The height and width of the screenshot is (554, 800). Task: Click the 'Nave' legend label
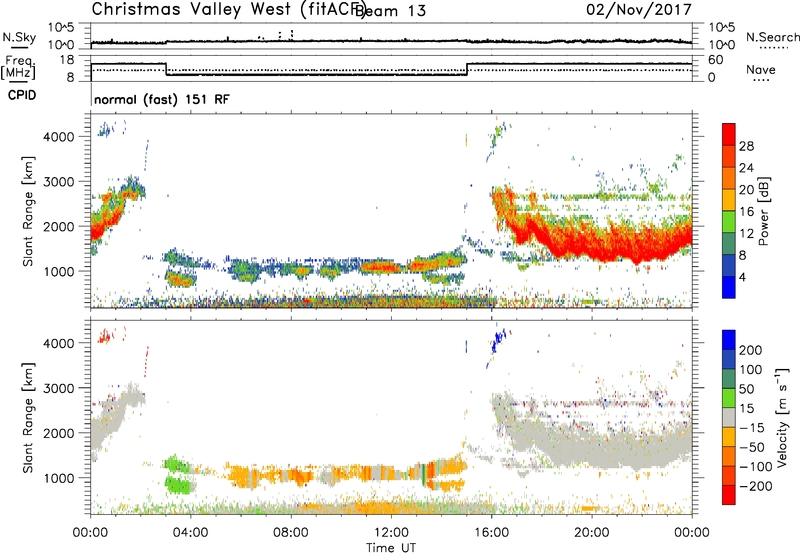(x=761, y=69)
